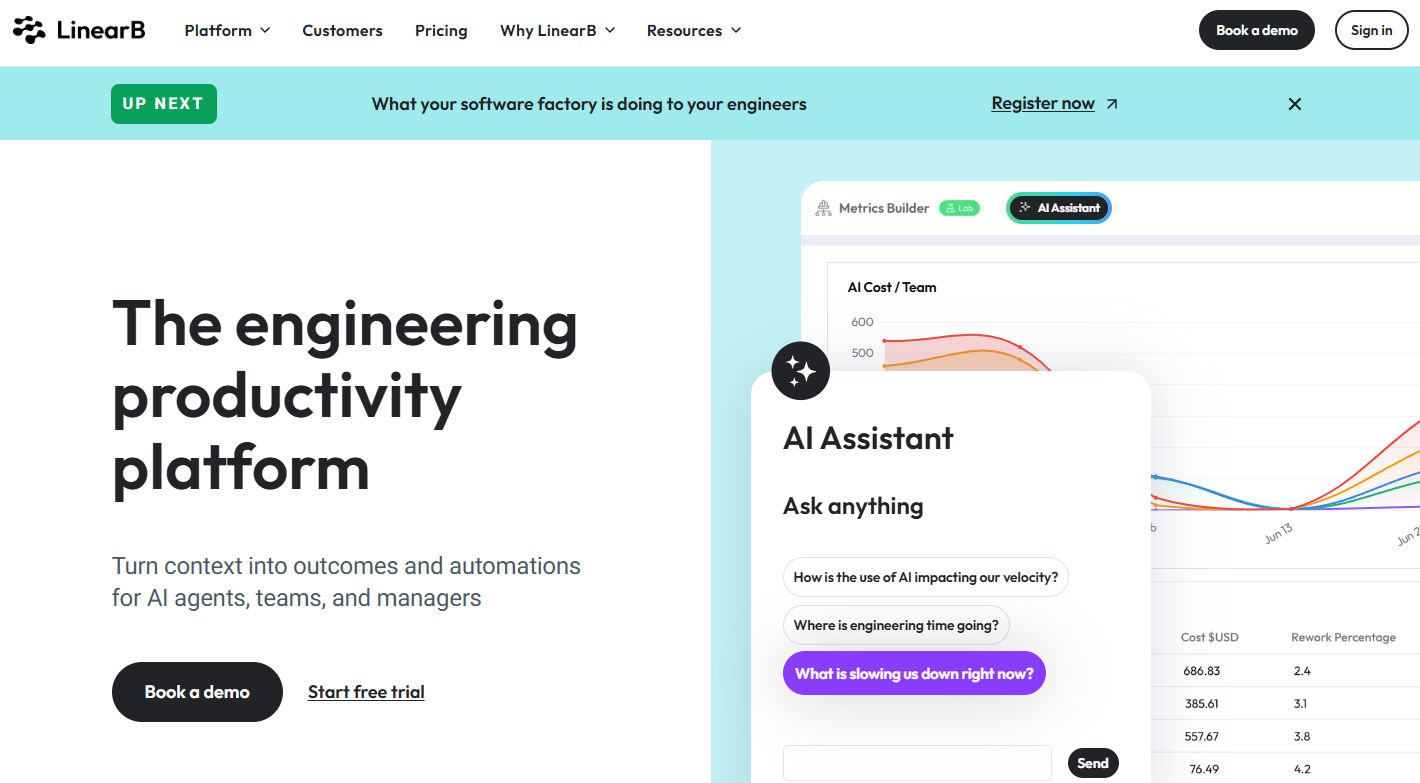Open the Register now link
The height and width of the screenshot is (783, 1420).
coord(1043,103)
